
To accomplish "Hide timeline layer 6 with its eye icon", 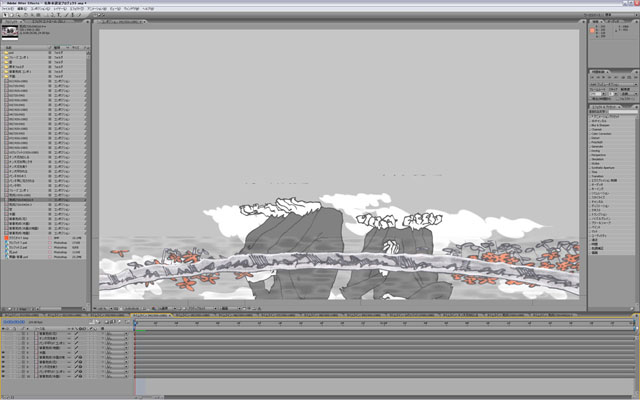I will click(x=3, y=357).
